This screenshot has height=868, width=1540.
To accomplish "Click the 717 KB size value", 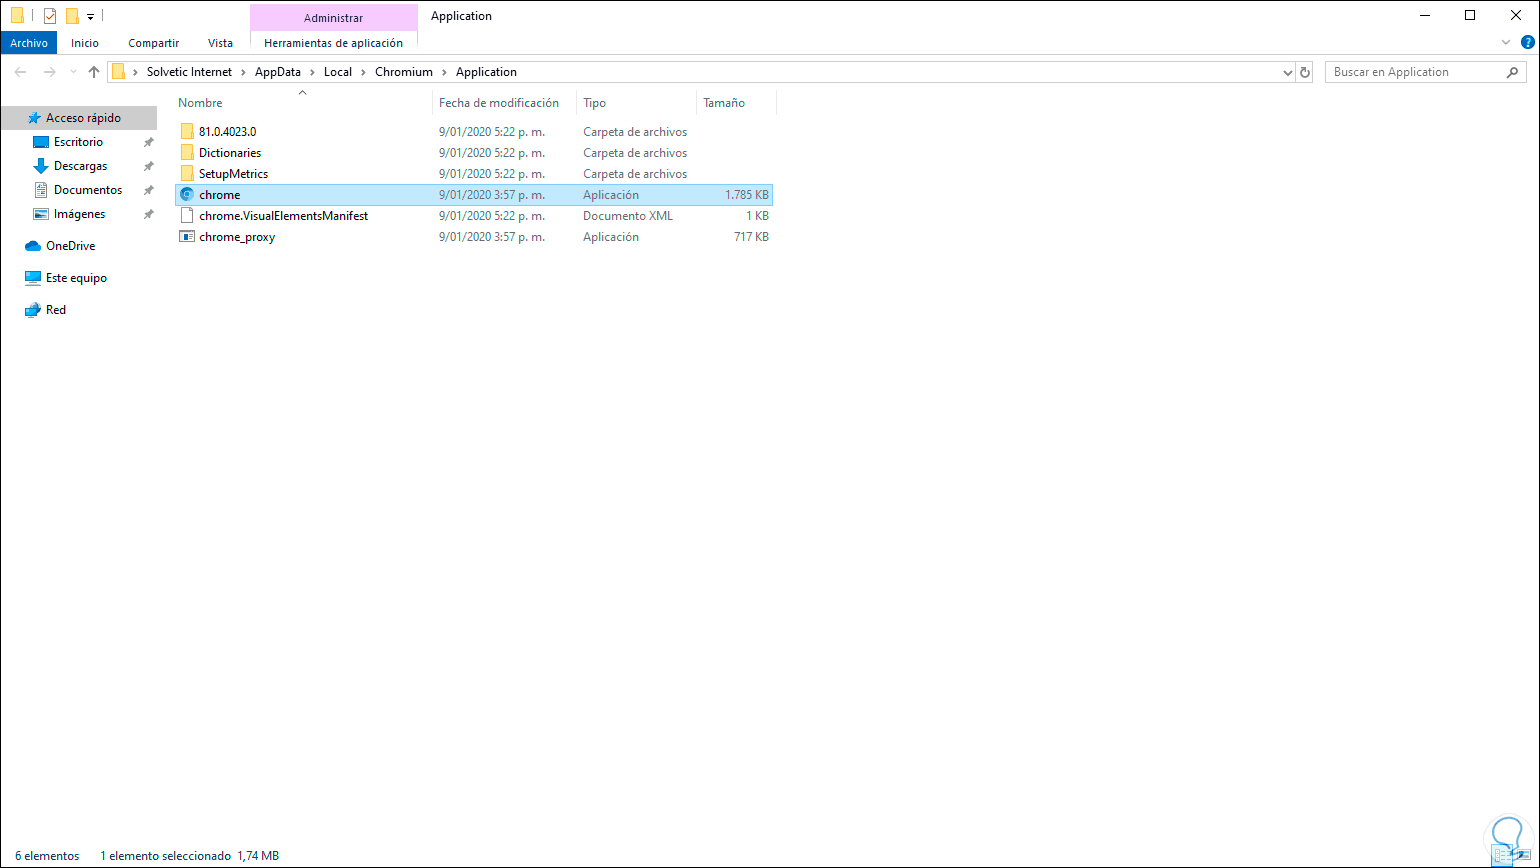I will pyautogui.click(x=751, y=237).
